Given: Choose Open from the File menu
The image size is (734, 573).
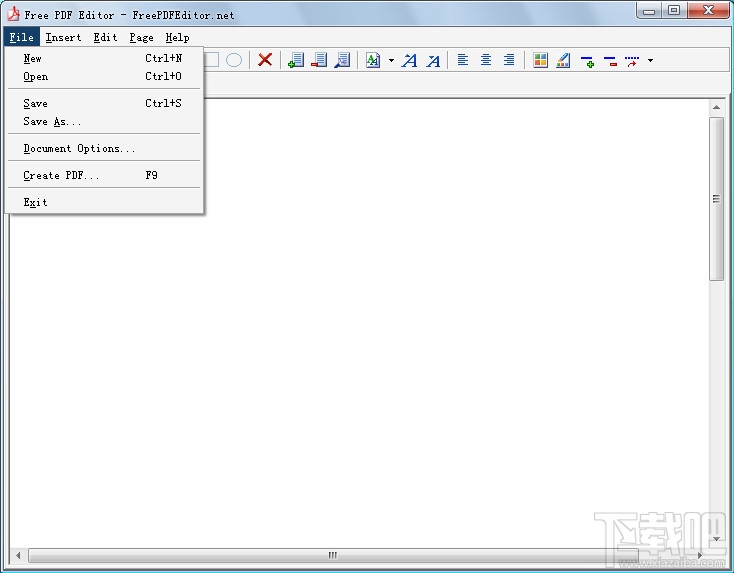Looking at the screenshot, I should point(104,76).
